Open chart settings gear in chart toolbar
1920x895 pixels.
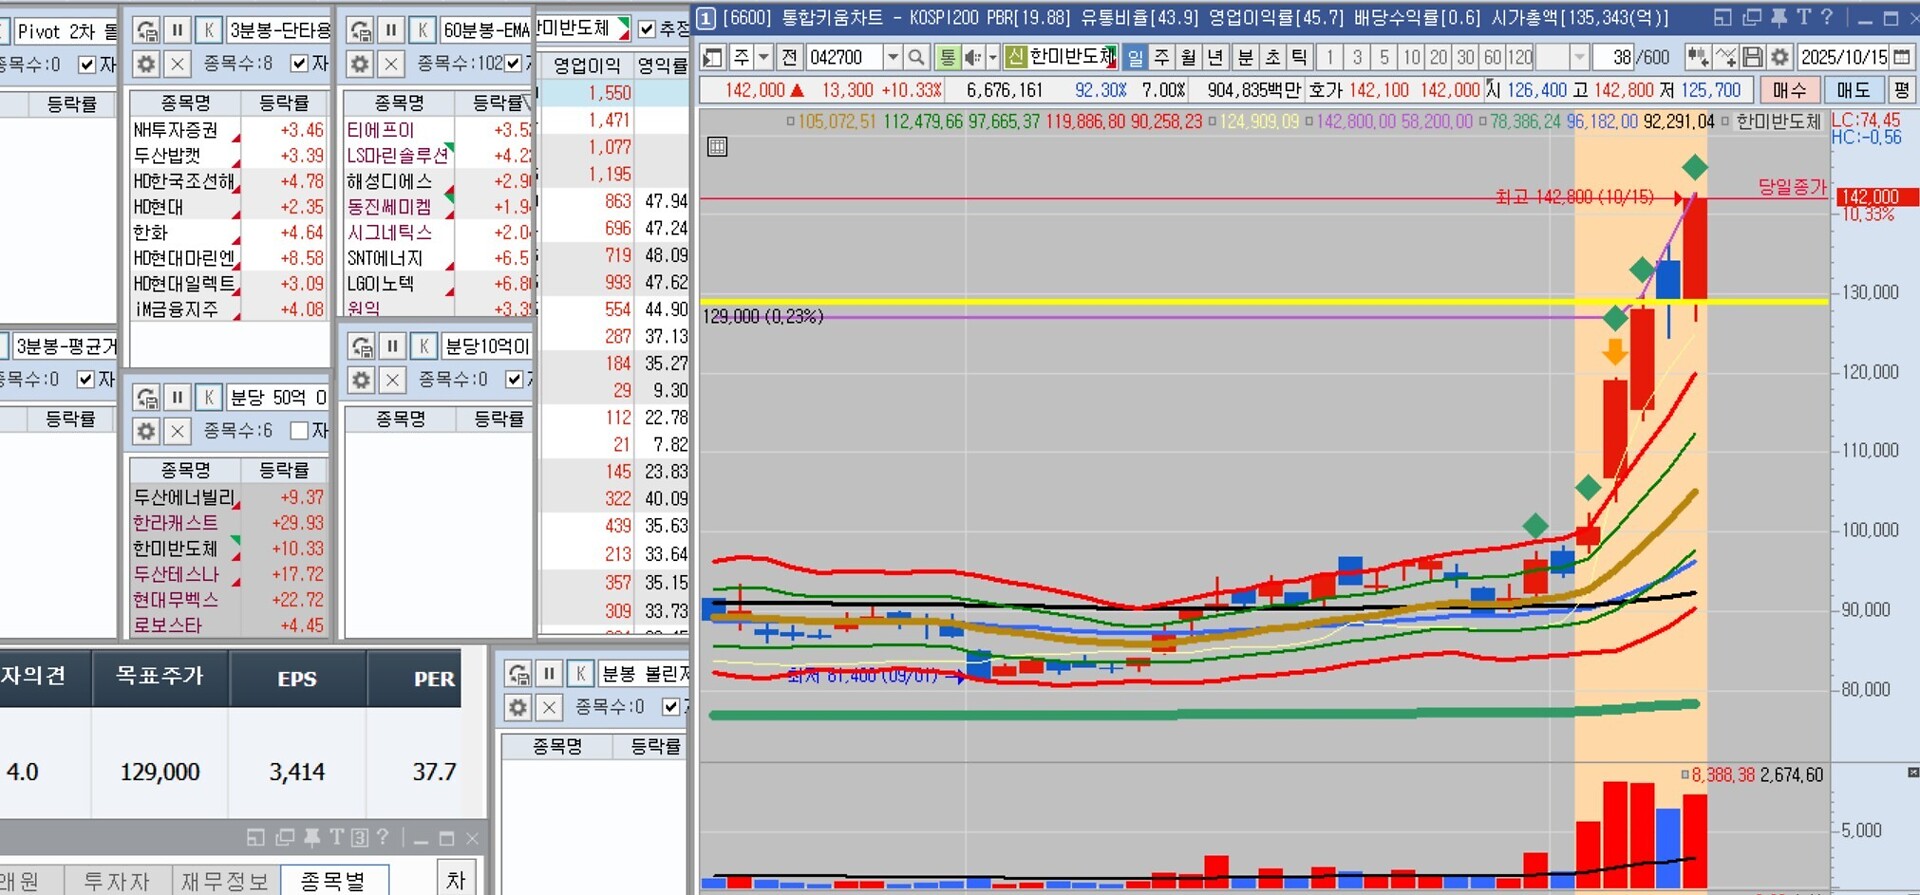1780,57
